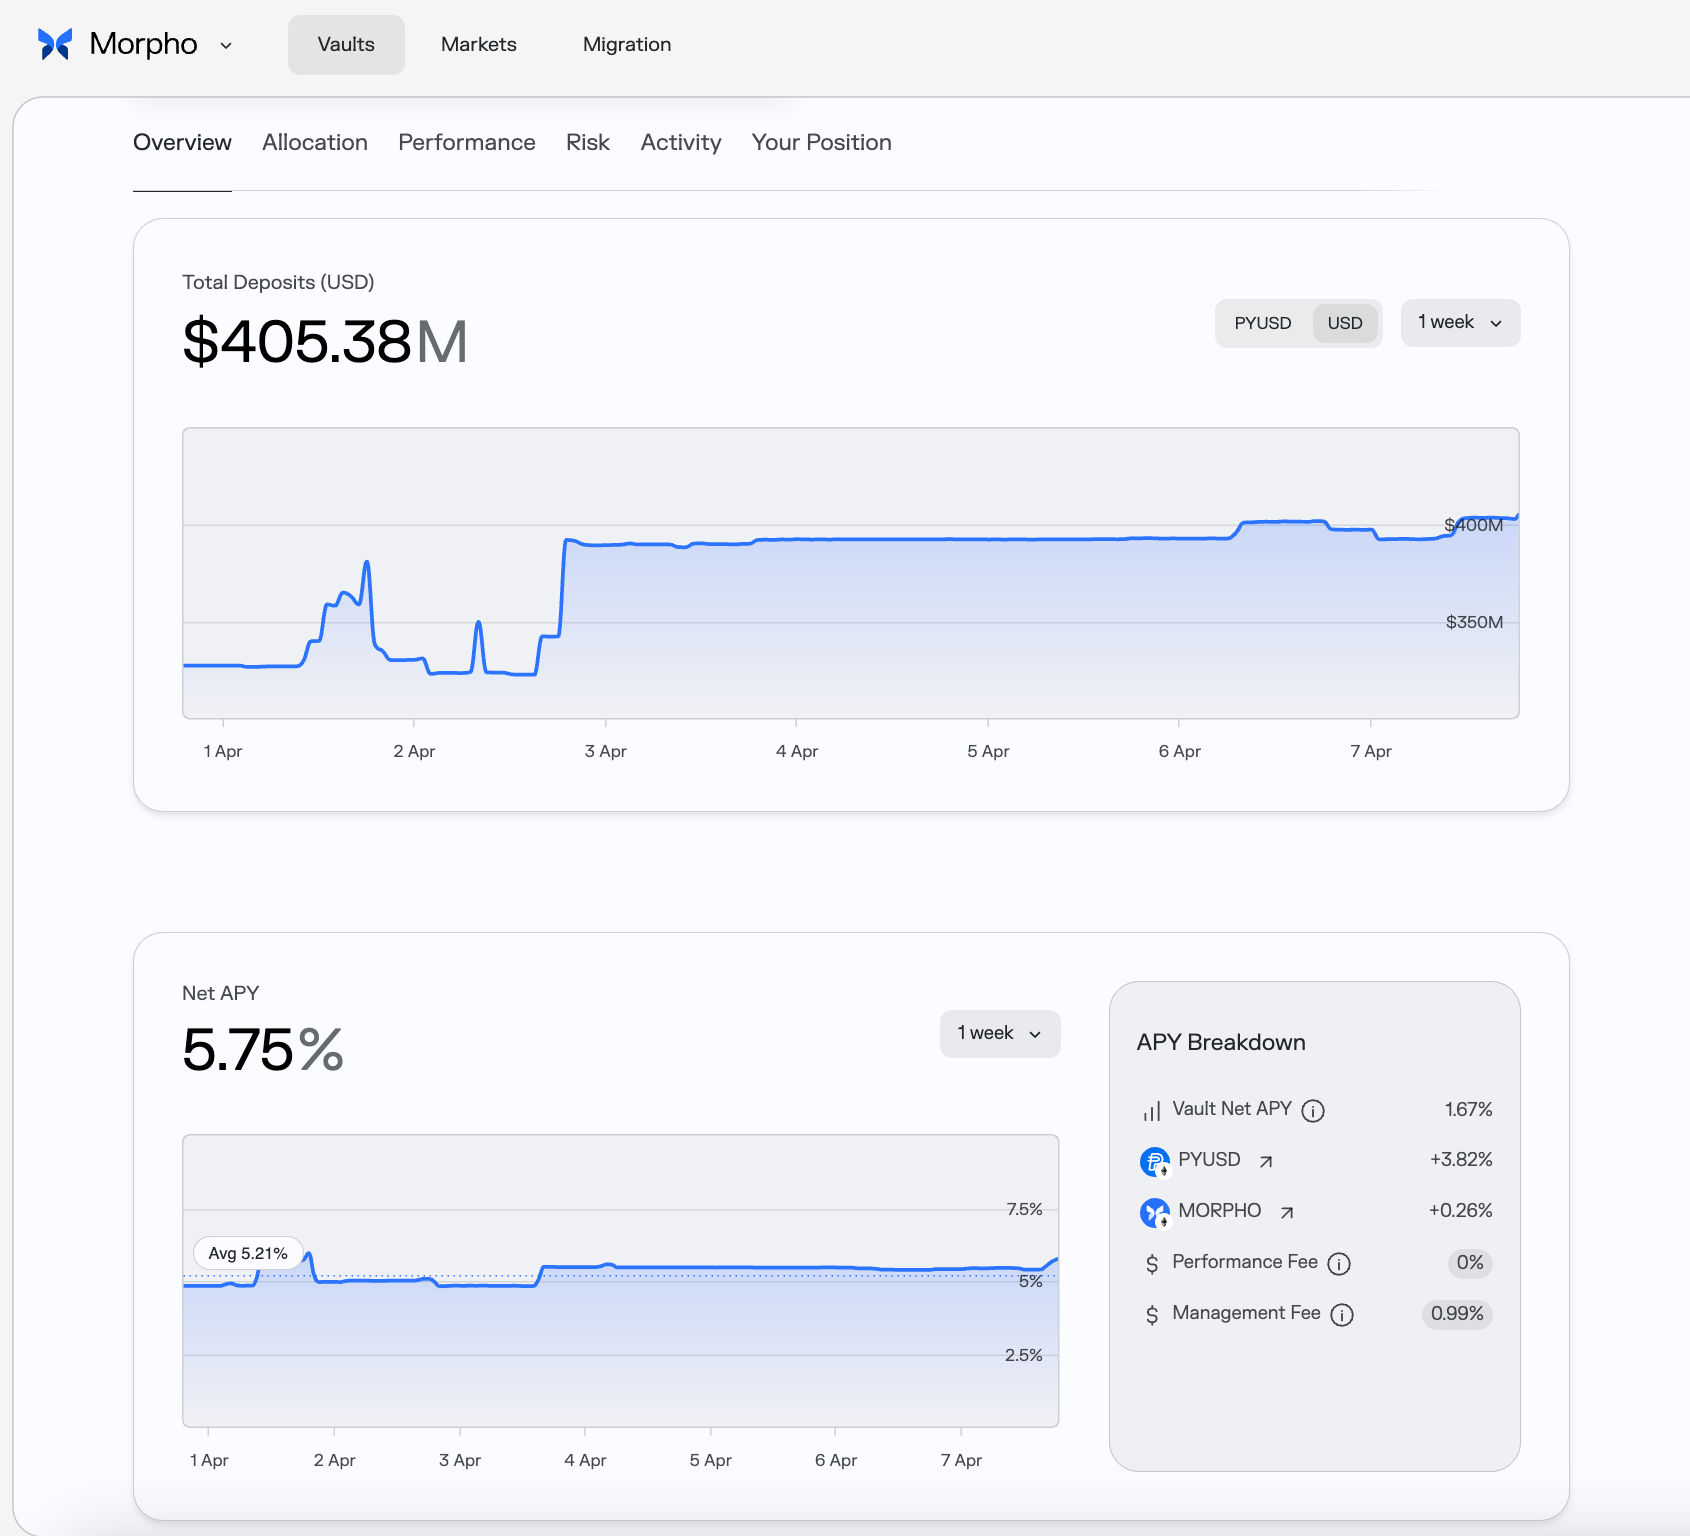
Task: Open the Your Position tab
Action: tap(822, 142)
